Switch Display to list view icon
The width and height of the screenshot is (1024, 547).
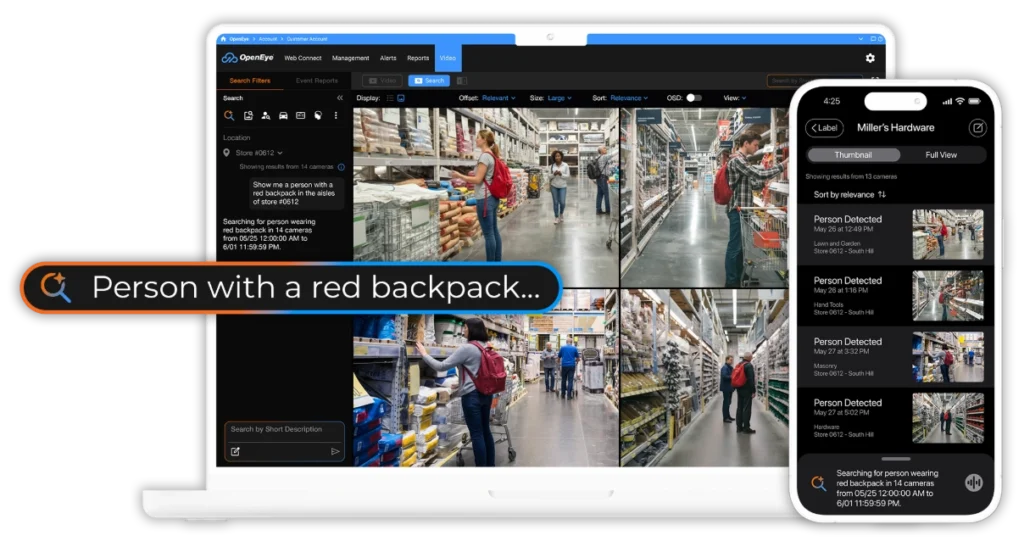pos(390,98)
